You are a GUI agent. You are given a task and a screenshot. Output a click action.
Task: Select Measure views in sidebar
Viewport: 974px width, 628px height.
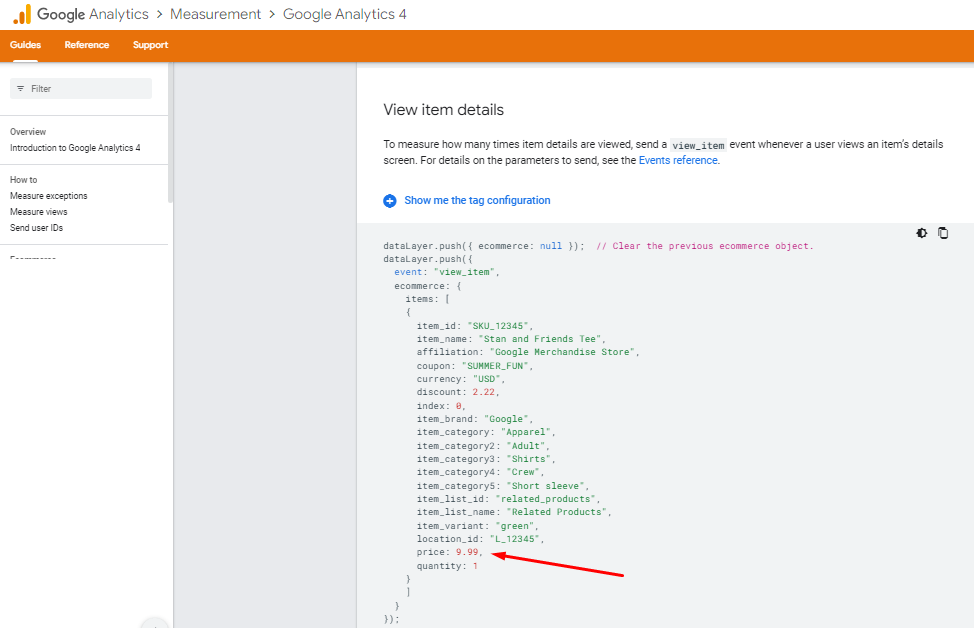tap(39, 212)
